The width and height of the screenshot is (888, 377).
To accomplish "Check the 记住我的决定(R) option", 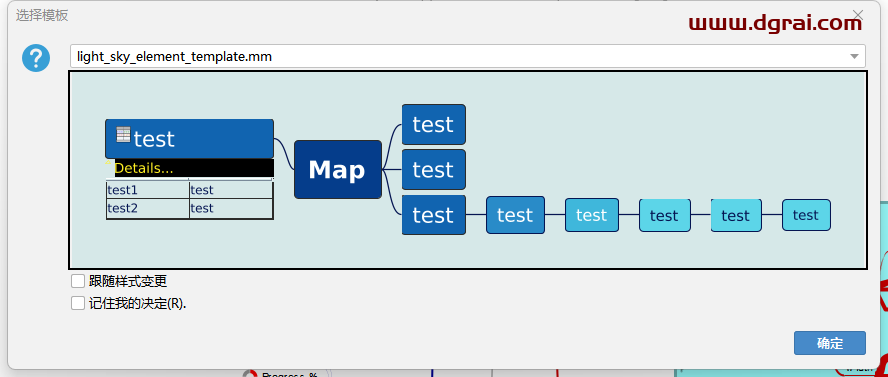I will pos(78,303).
